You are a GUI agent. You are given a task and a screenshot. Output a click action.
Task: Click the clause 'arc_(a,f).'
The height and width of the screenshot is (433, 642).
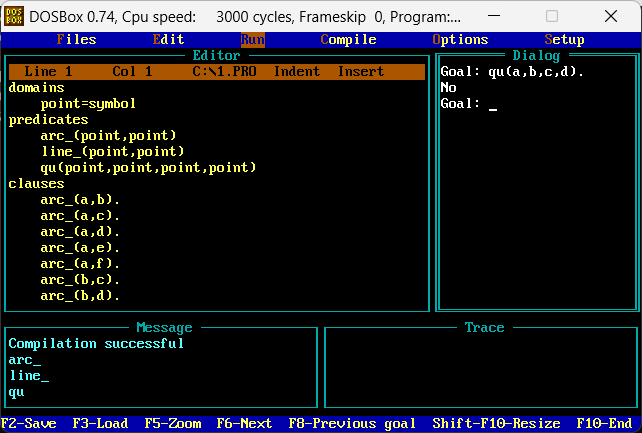coord(80,264)
